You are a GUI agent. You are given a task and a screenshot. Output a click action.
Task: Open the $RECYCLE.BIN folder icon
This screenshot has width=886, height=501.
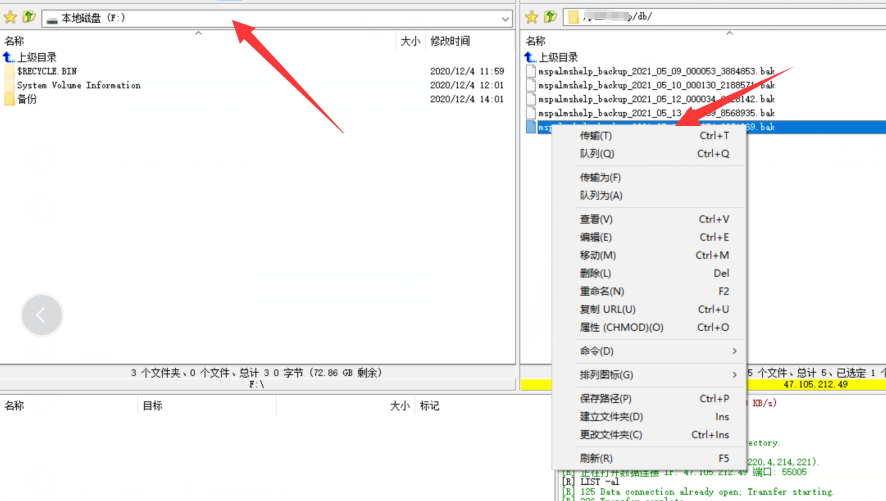10,72
